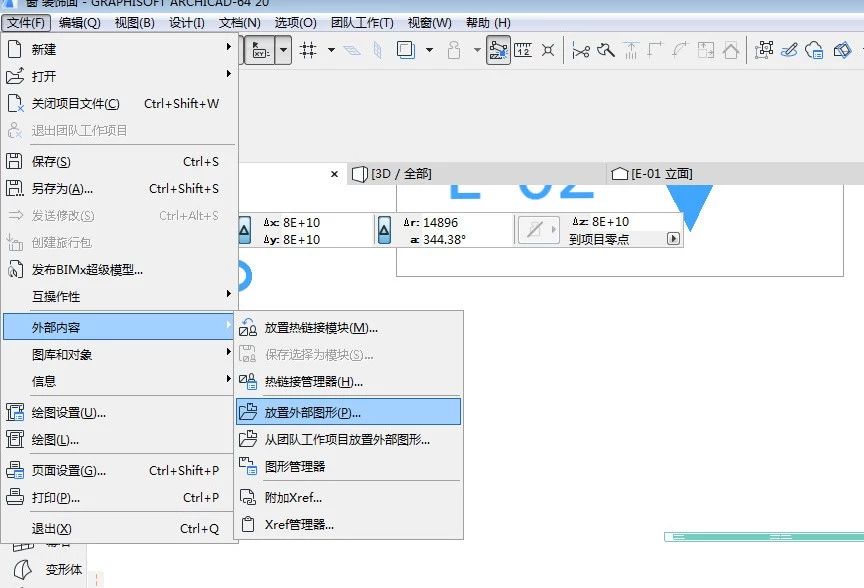Choose 另存为(A)... menu entry
864x588 pixels.
click(120, 188)
